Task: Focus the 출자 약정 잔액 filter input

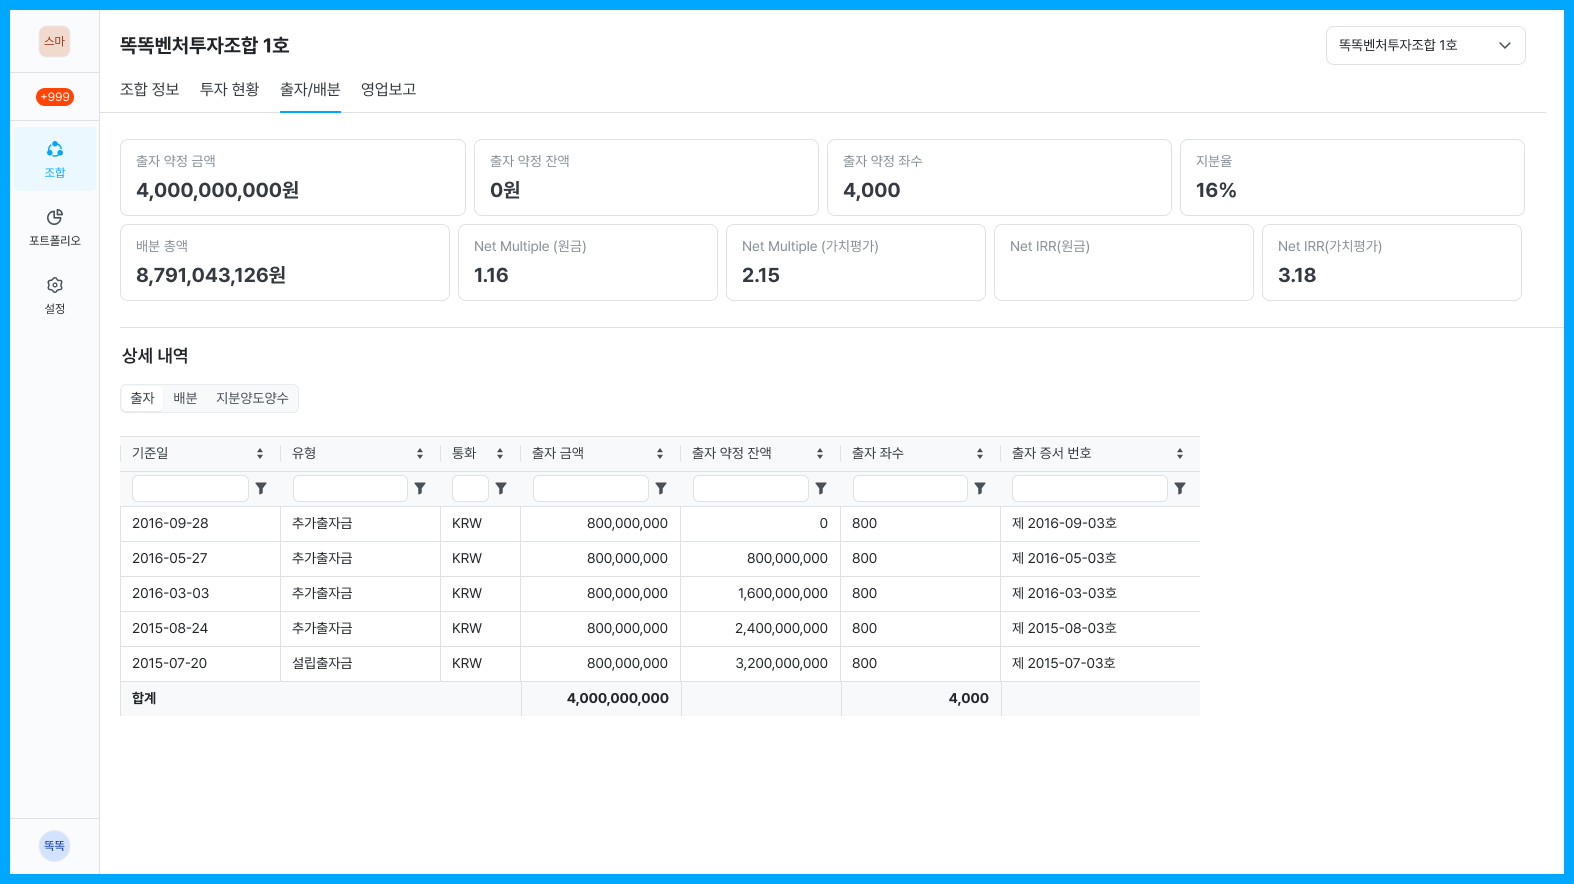Action: [750, 488]
